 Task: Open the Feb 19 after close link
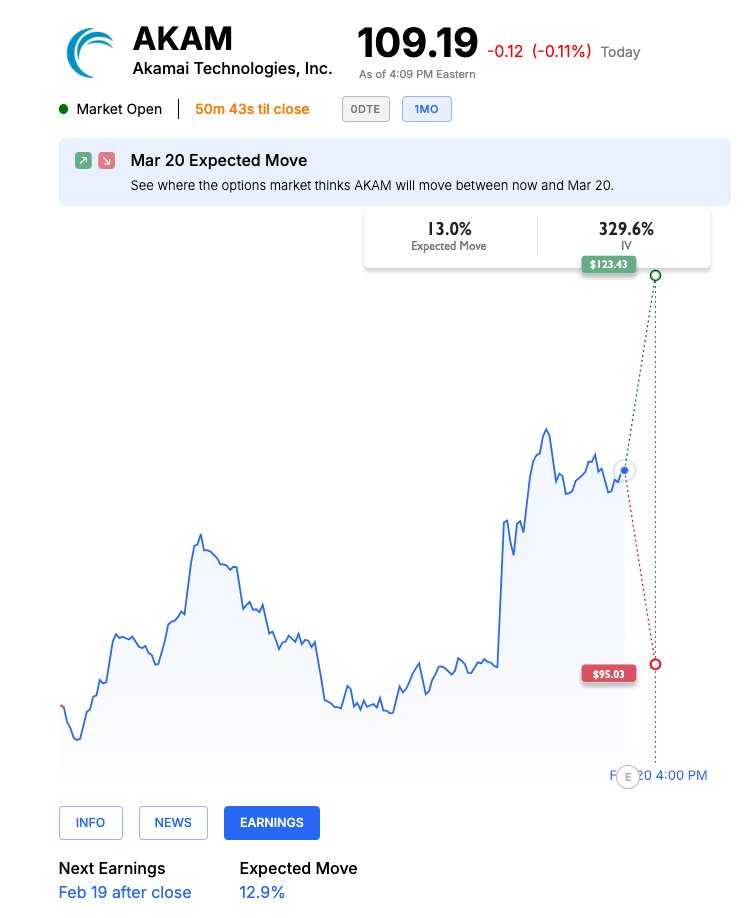tap(125, 892)
